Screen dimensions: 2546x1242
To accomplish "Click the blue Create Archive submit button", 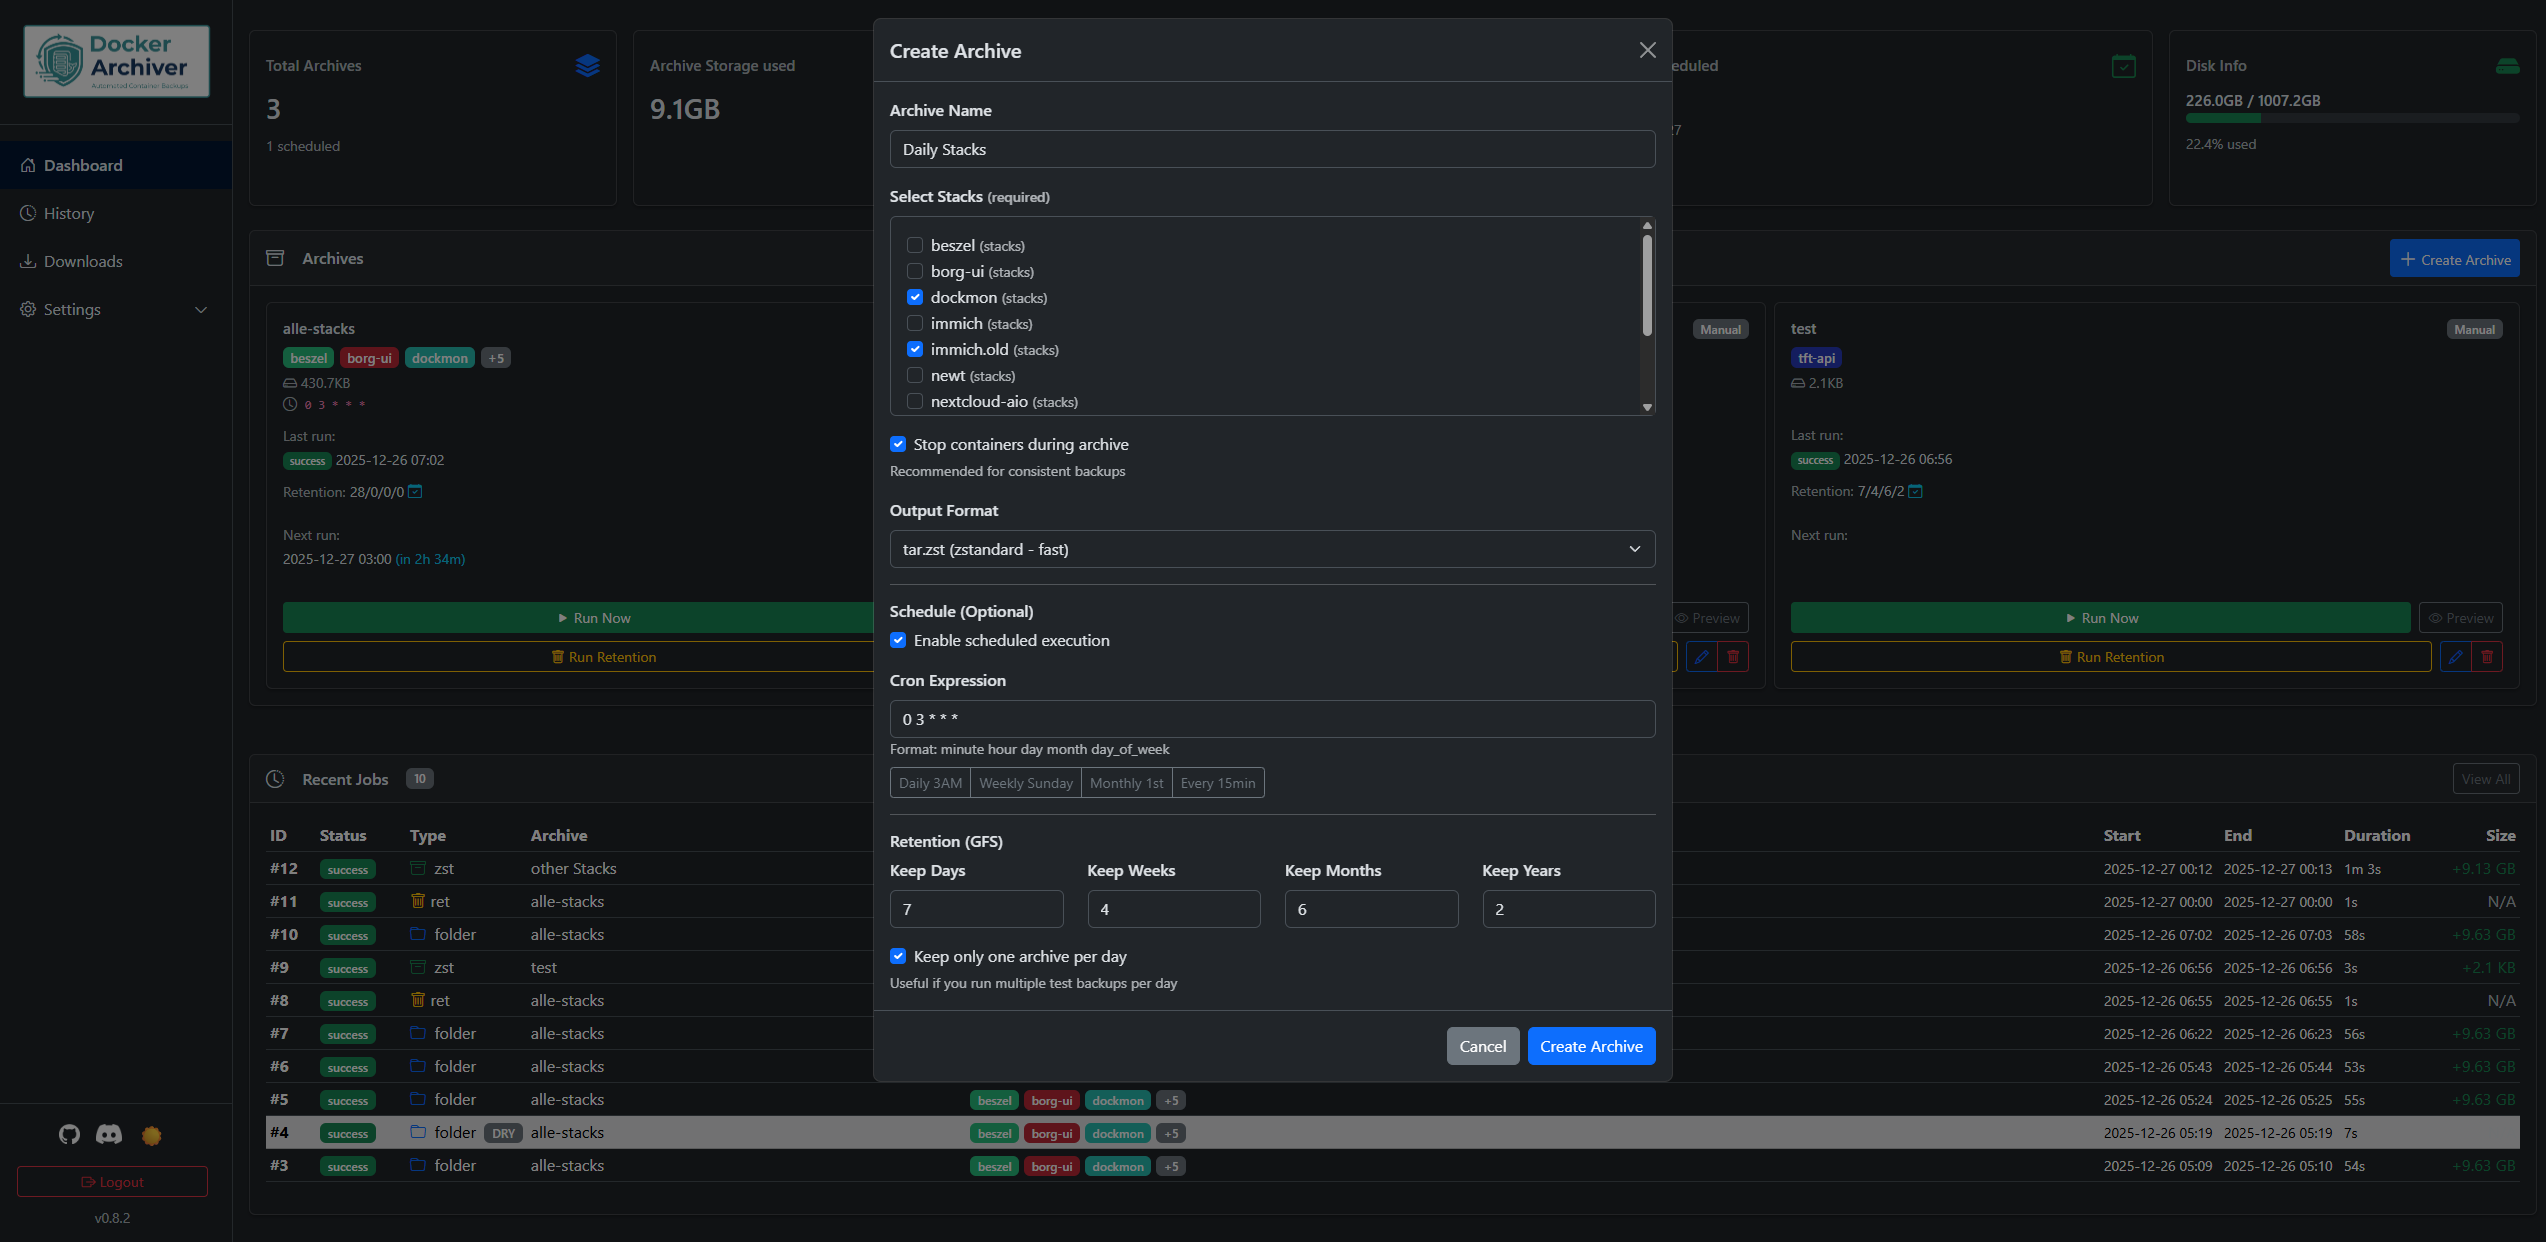I will [1591, 1046].
